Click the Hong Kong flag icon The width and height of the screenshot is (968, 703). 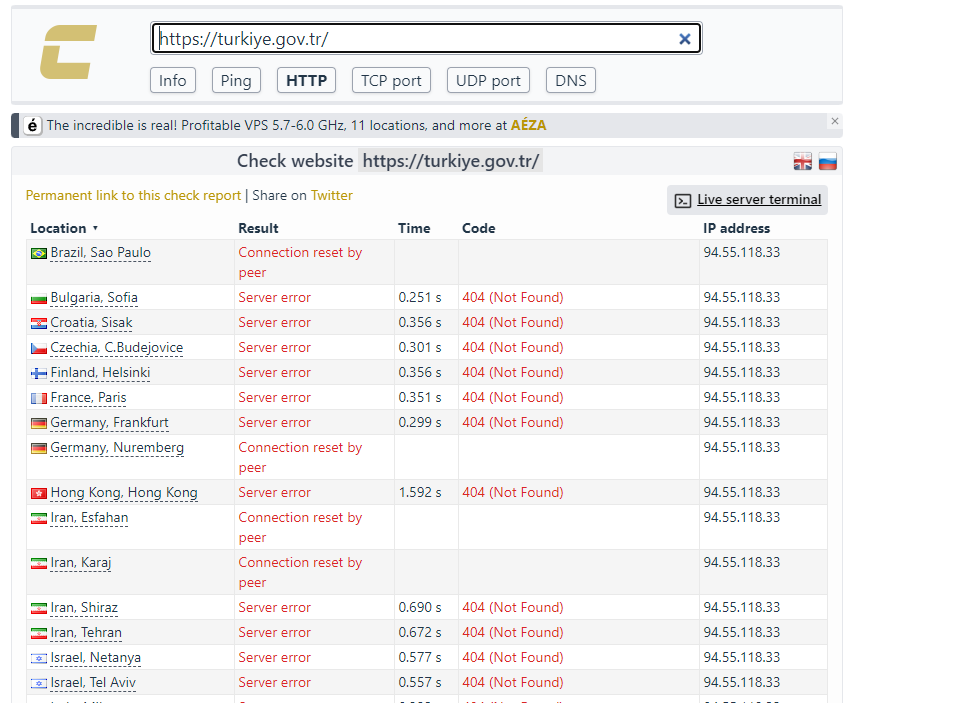[x=39, y=494]
